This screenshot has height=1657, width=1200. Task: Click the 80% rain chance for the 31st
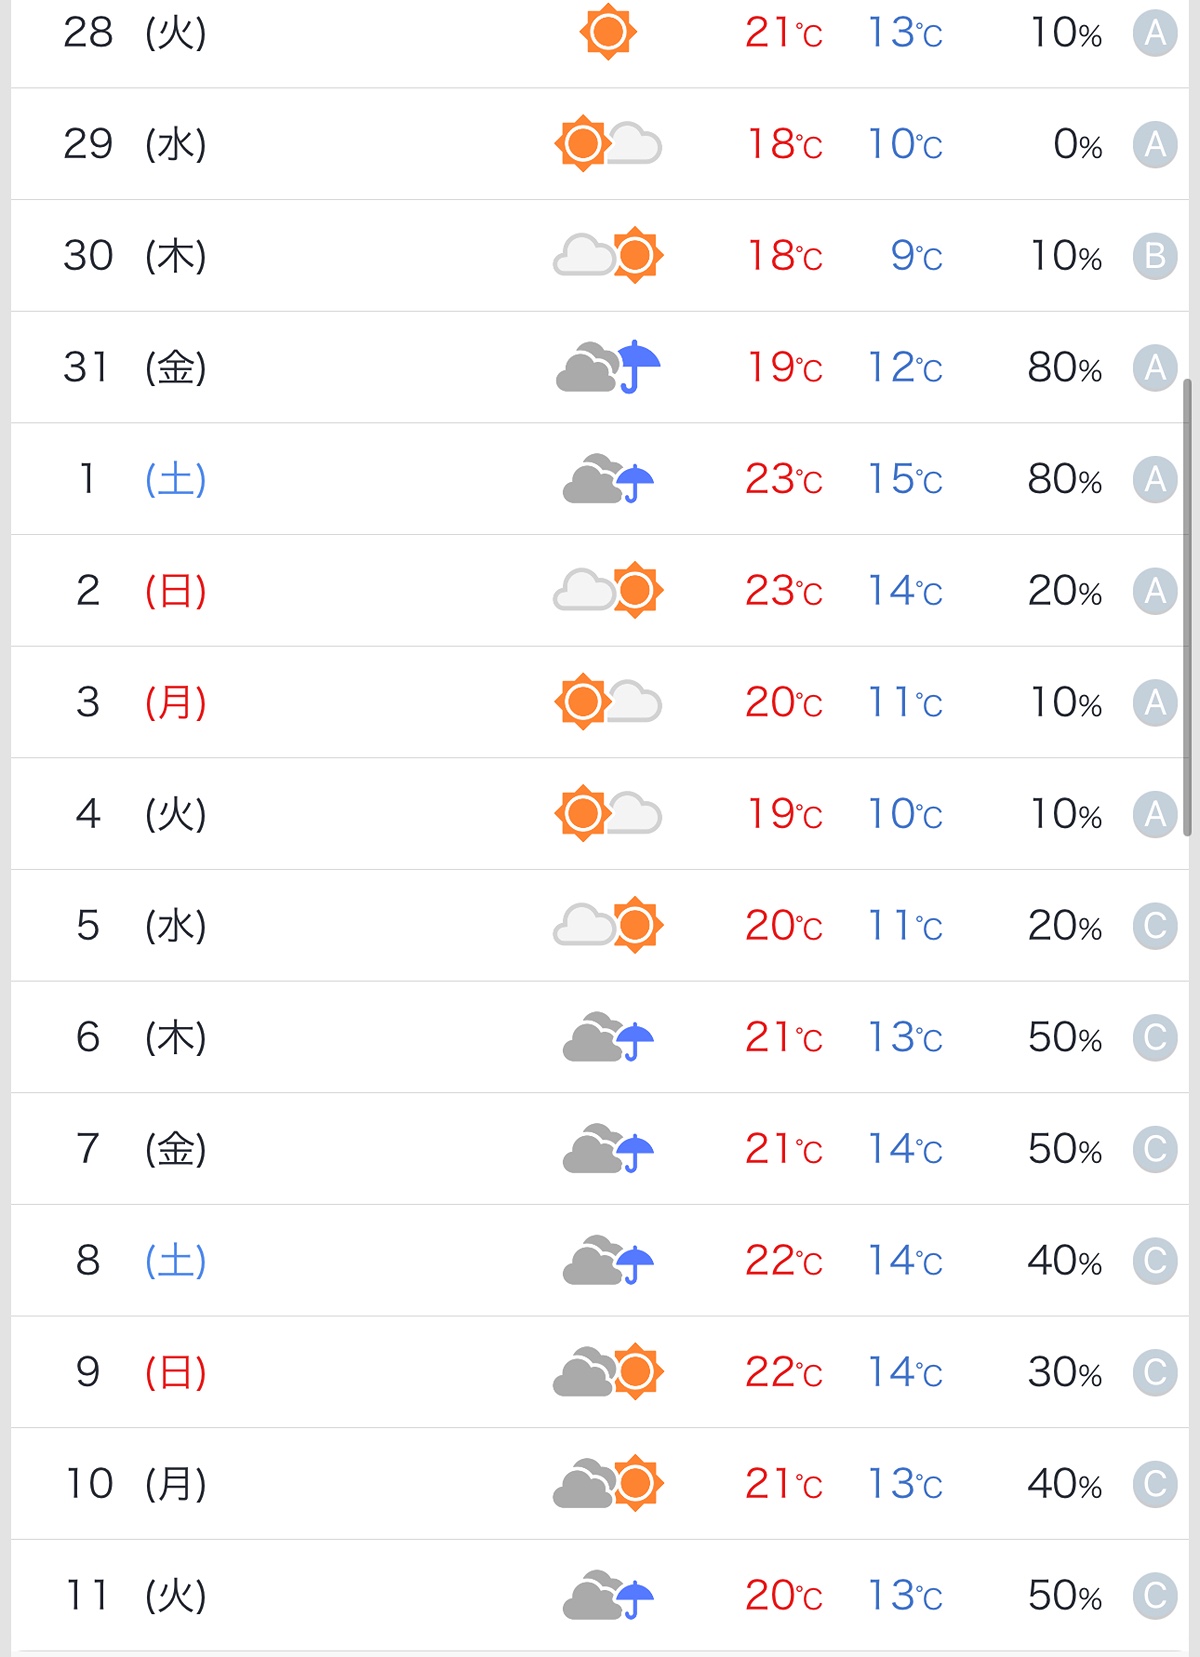click(1064, 368)
